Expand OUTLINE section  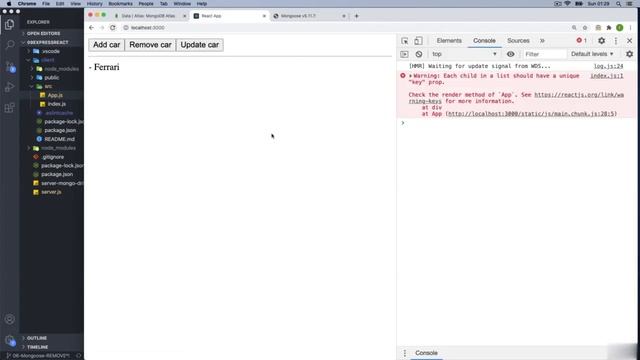point(37,338)
